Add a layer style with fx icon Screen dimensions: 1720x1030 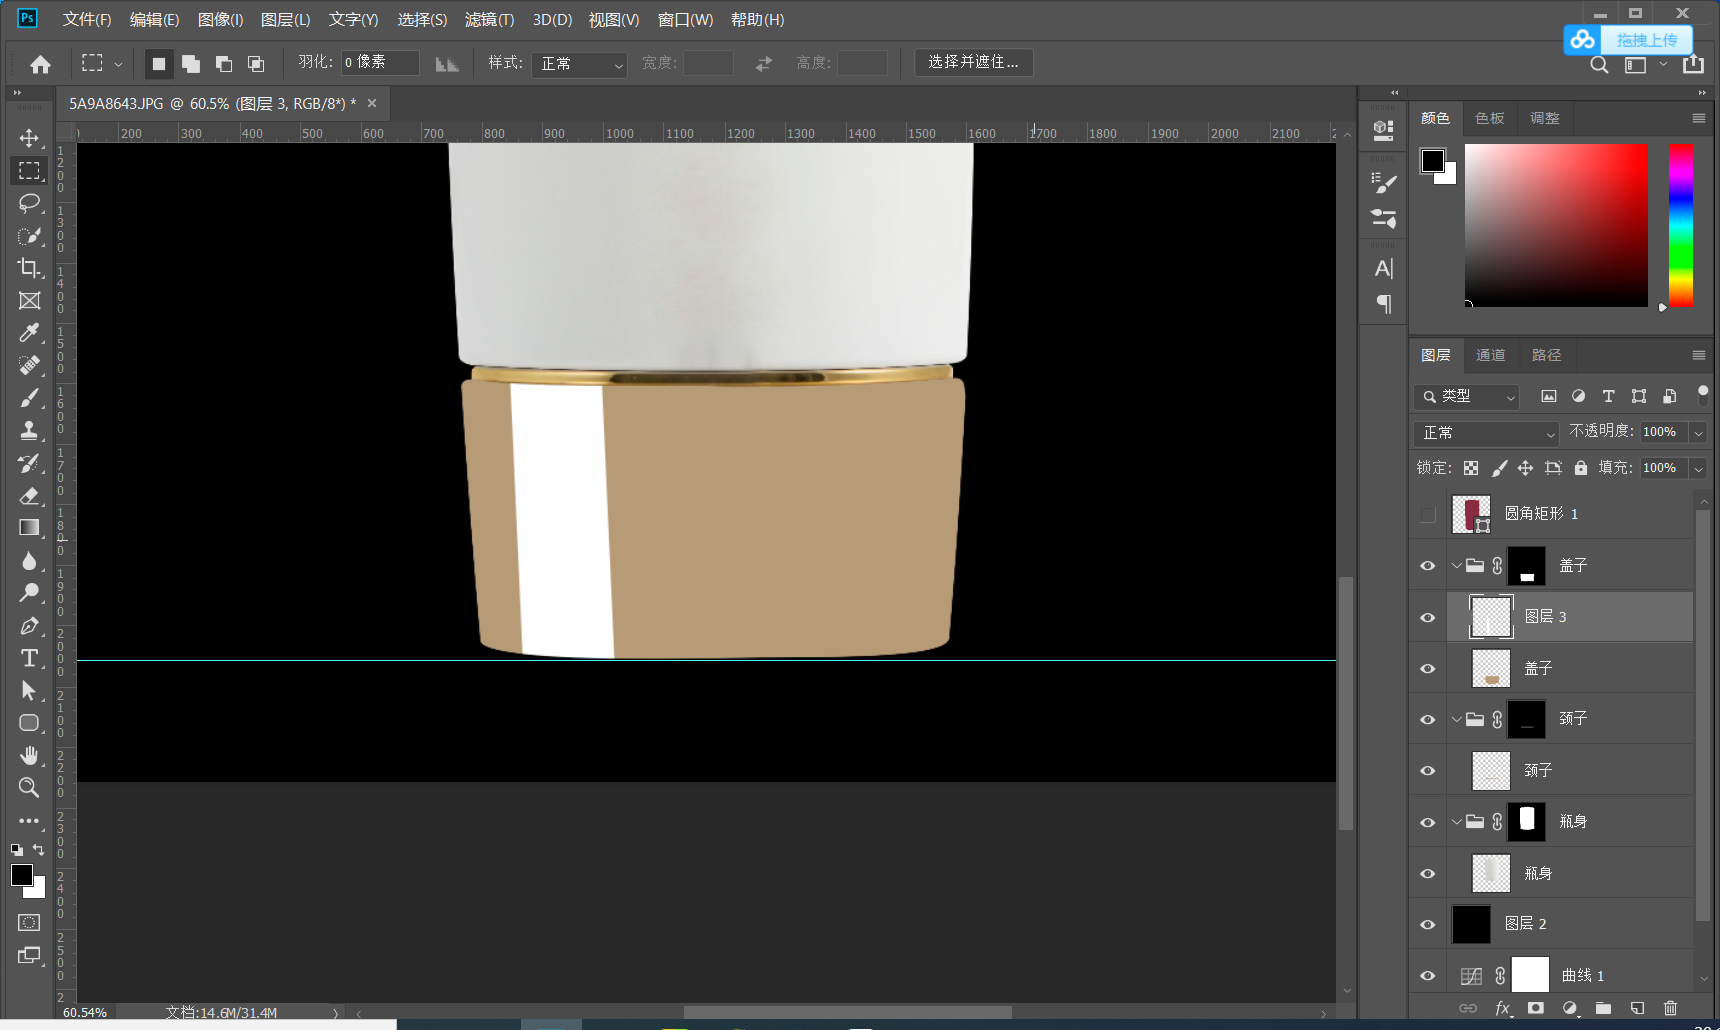(1502, 1008)
